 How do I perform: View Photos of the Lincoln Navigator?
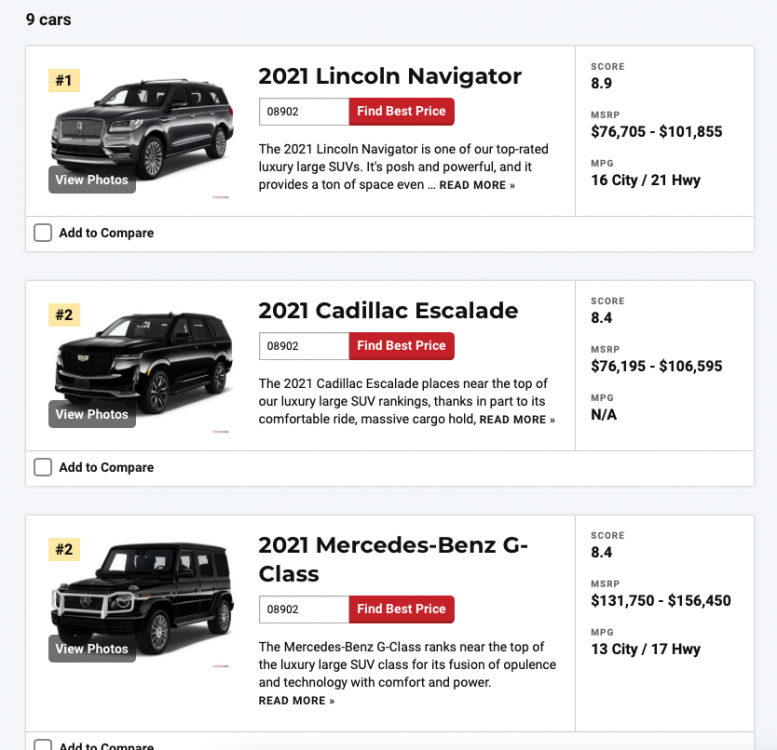click(x=92, y=180)
